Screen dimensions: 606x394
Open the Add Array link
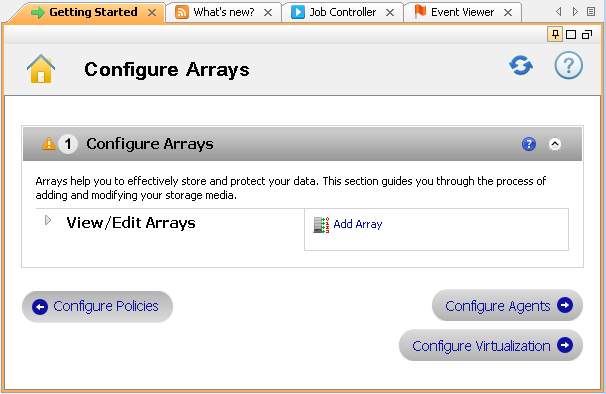(x=357, y=224)
